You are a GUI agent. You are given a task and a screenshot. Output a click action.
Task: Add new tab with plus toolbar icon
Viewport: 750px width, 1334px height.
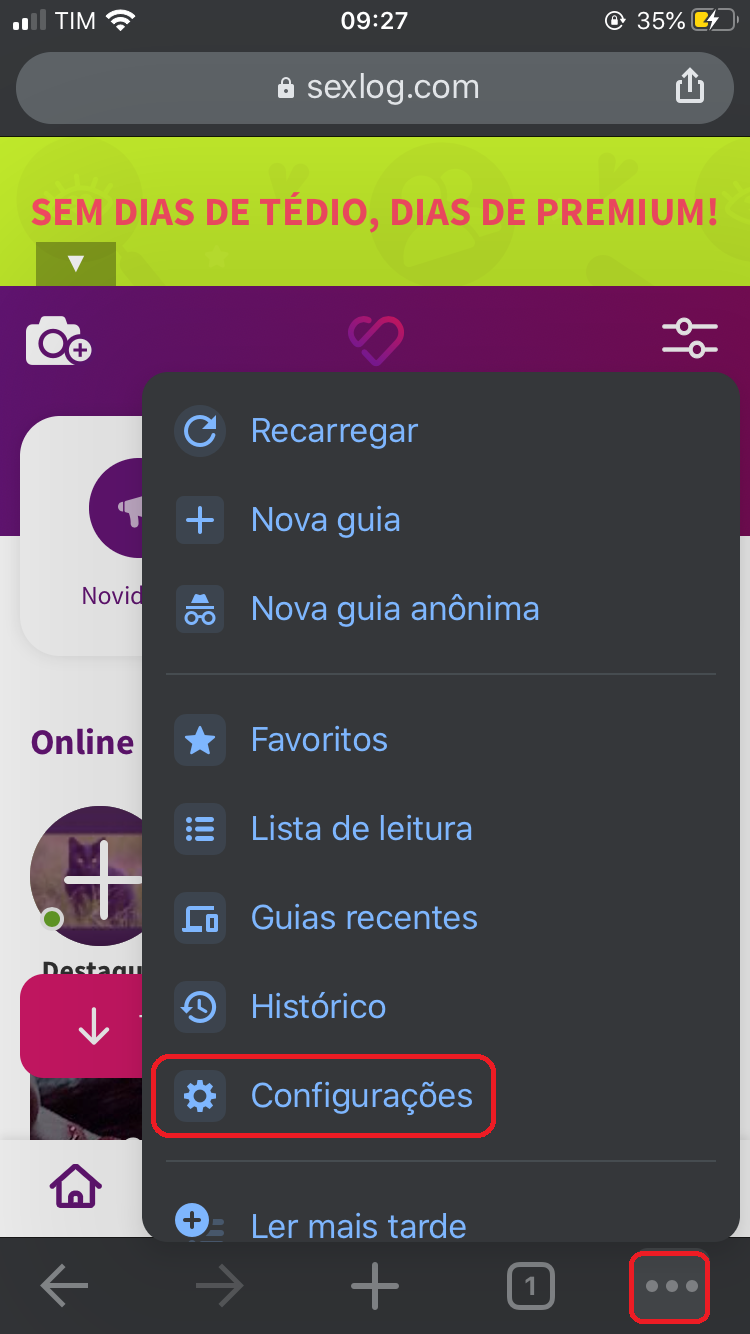(x=375, y=1286)
